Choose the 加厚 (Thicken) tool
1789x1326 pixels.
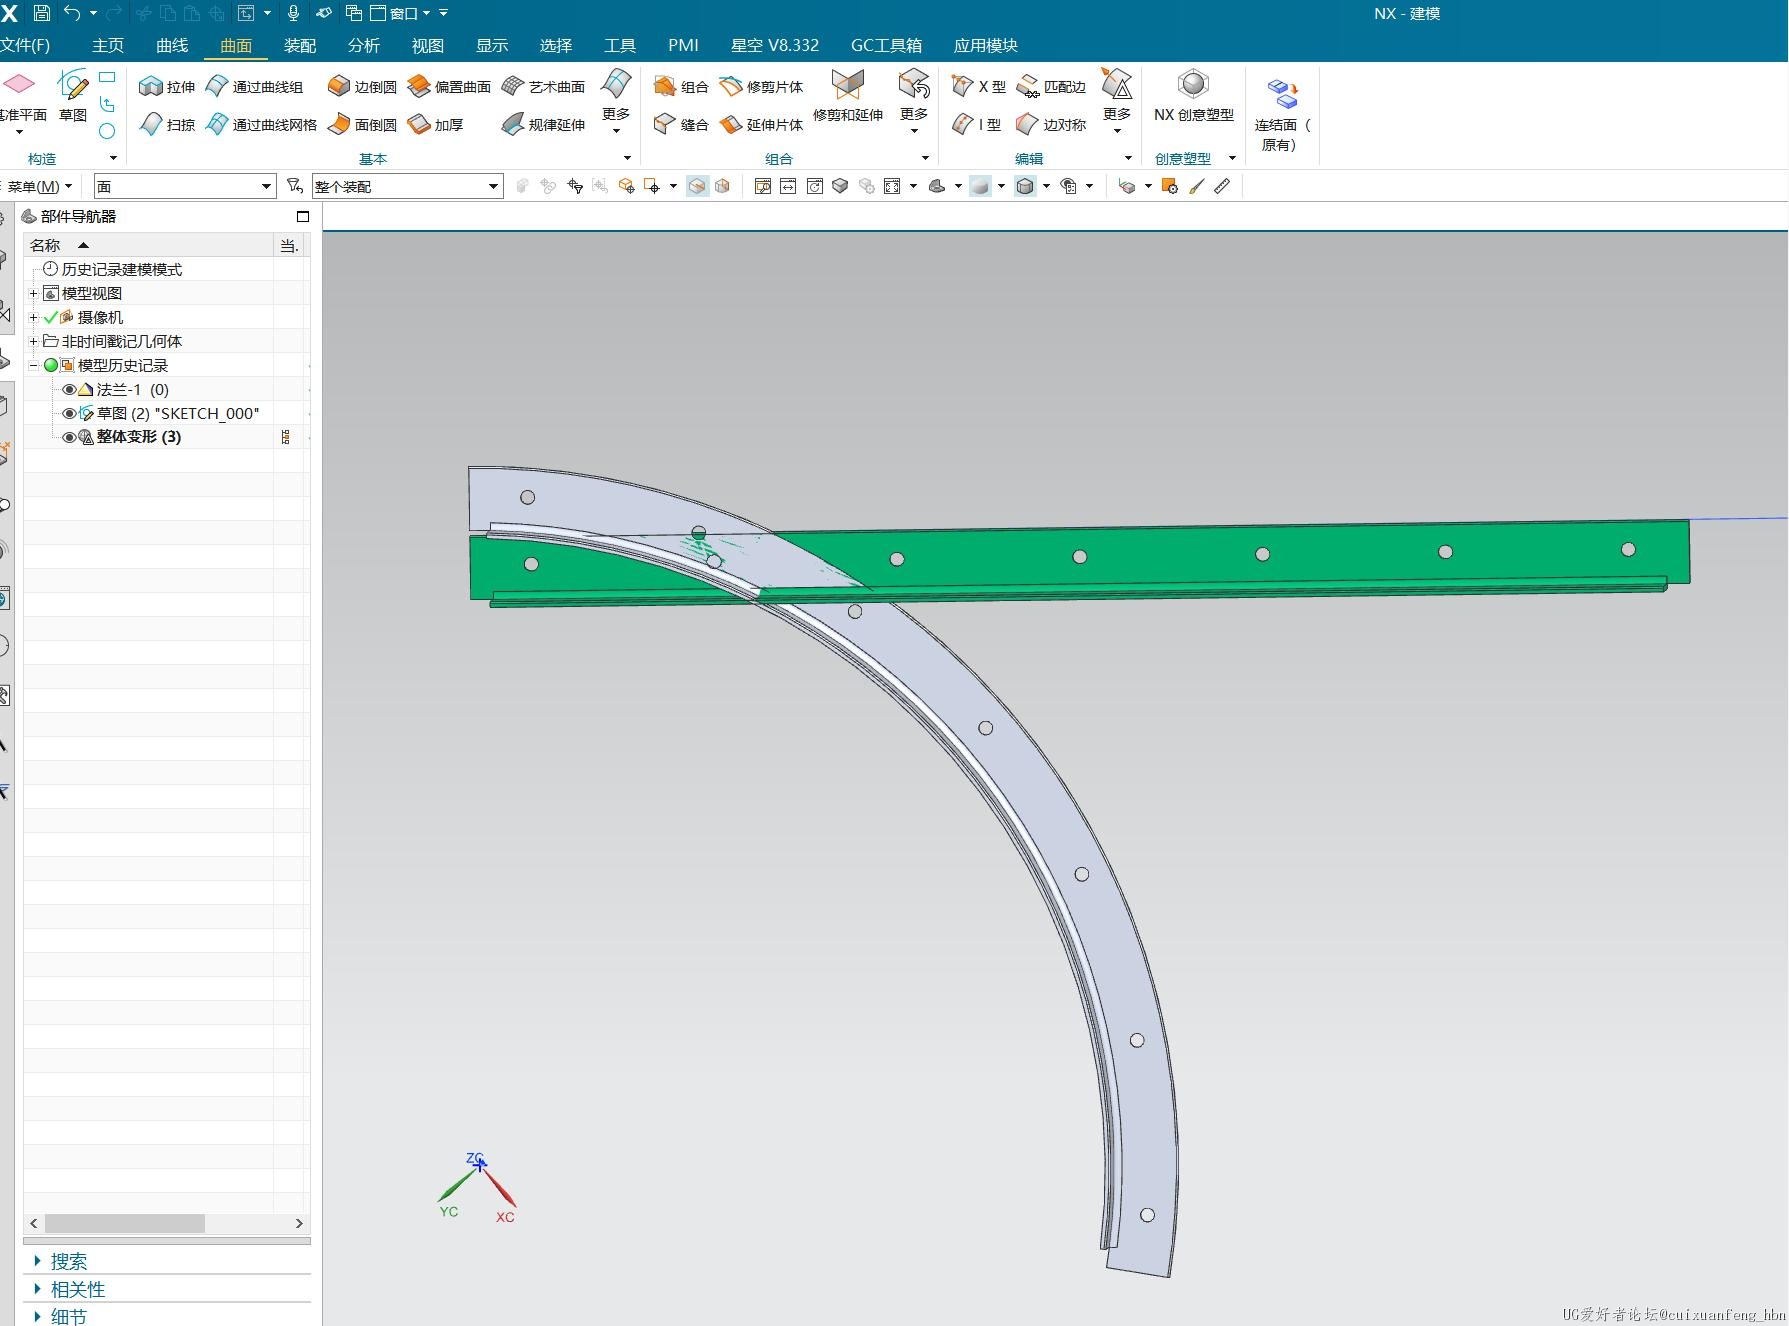[436, 125]
